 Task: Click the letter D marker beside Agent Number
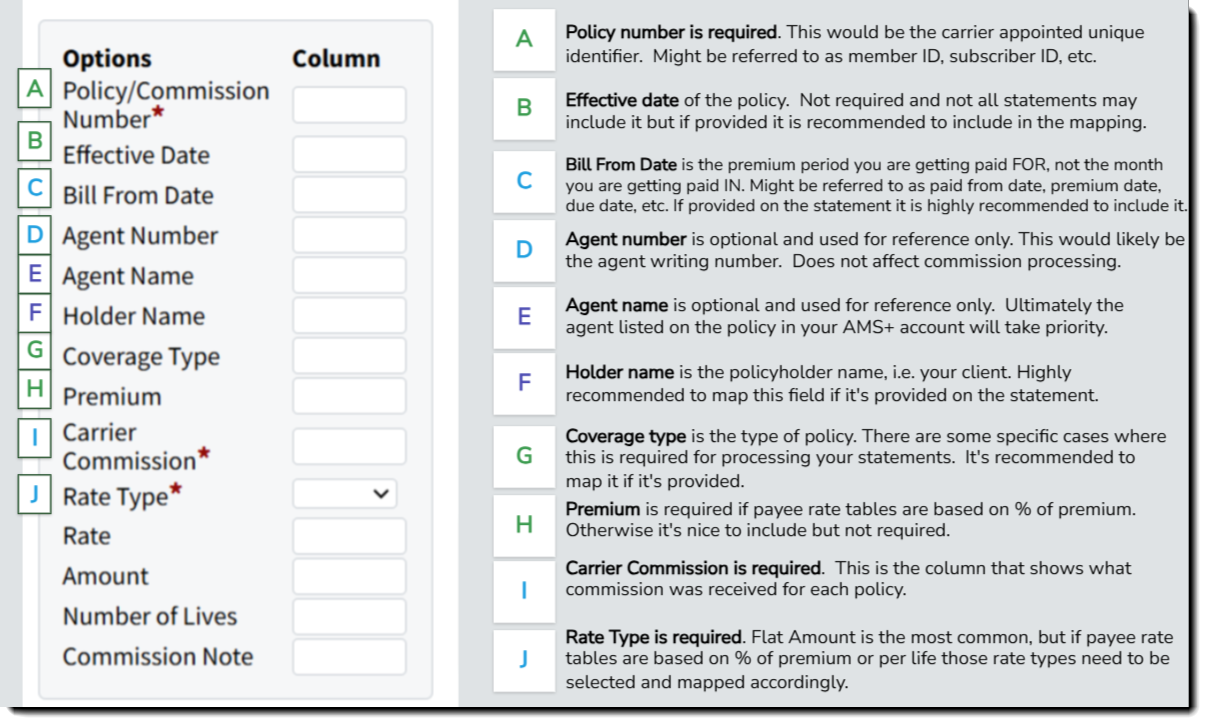pyautogui.click(x=35, y=235)
